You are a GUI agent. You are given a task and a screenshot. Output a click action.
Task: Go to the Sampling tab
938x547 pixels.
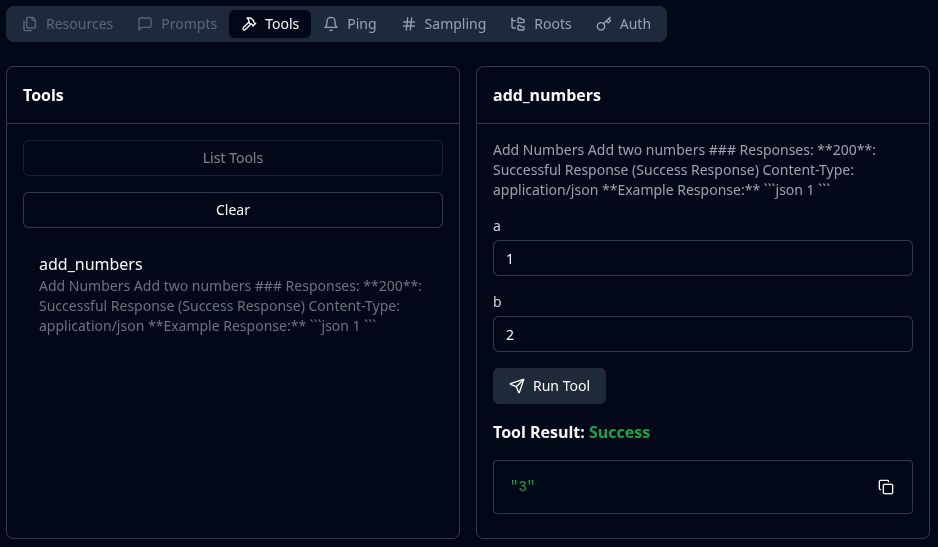tap(444, 24)
